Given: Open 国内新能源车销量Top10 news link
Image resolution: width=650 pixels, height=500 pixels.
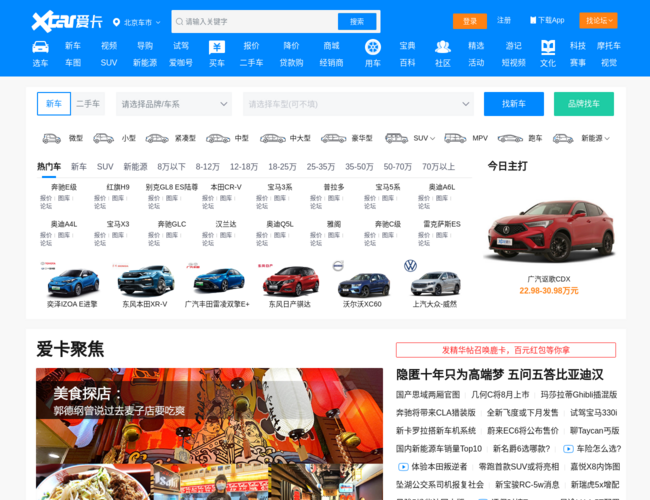Looking at the screenshot, I should pyautogui.click(x=439, y=449).
